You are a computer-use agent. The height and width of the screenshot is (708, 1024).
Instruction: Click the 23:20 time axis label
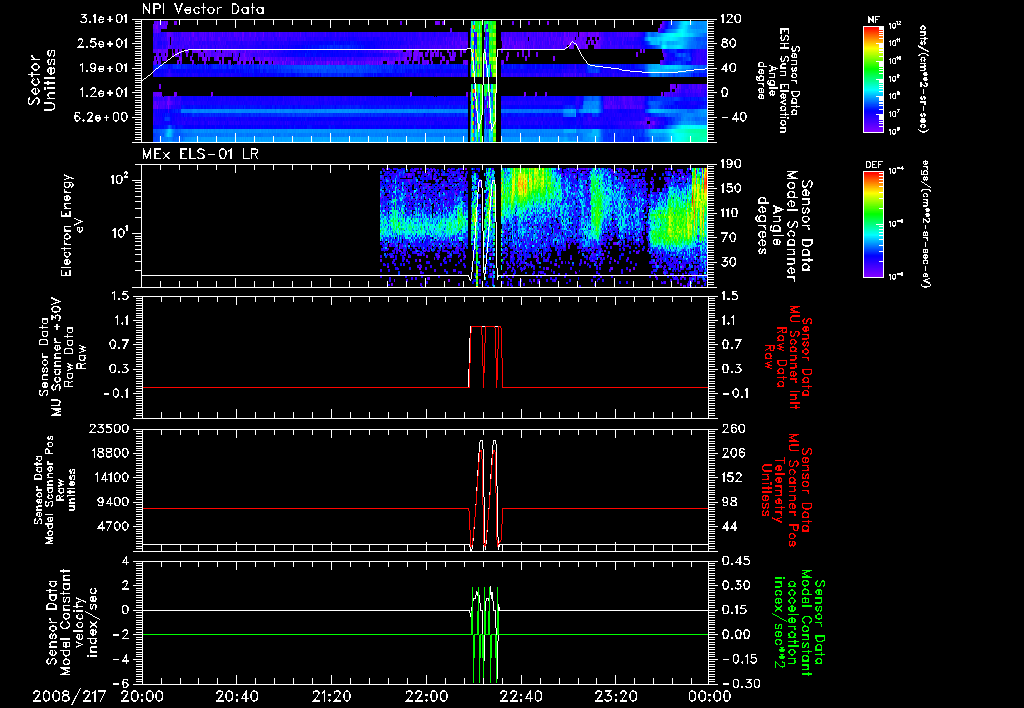click(616, 697)
